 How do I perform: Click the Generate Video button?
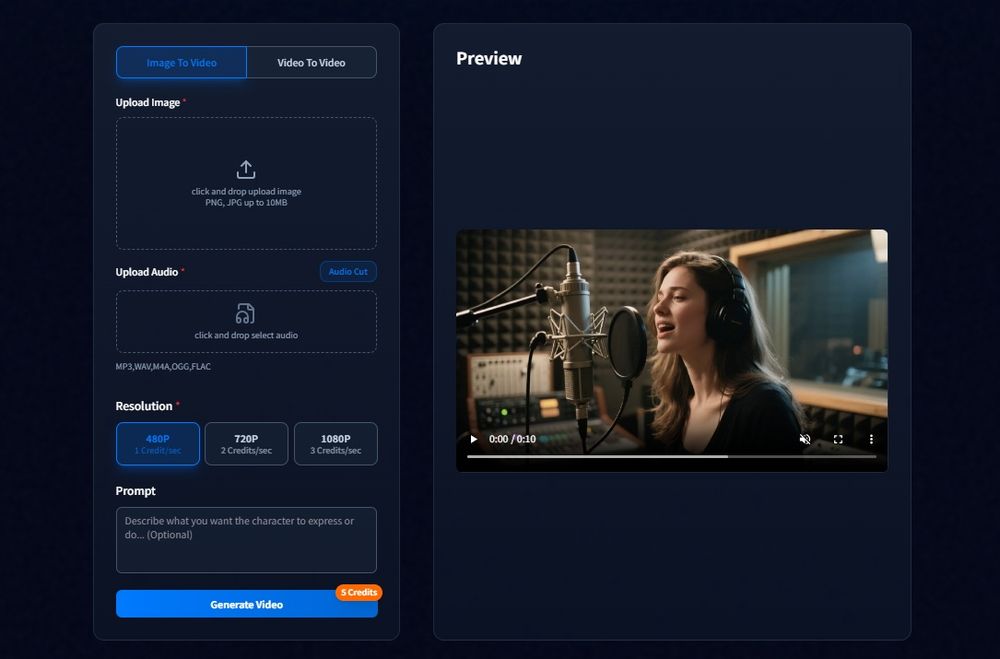246,604
